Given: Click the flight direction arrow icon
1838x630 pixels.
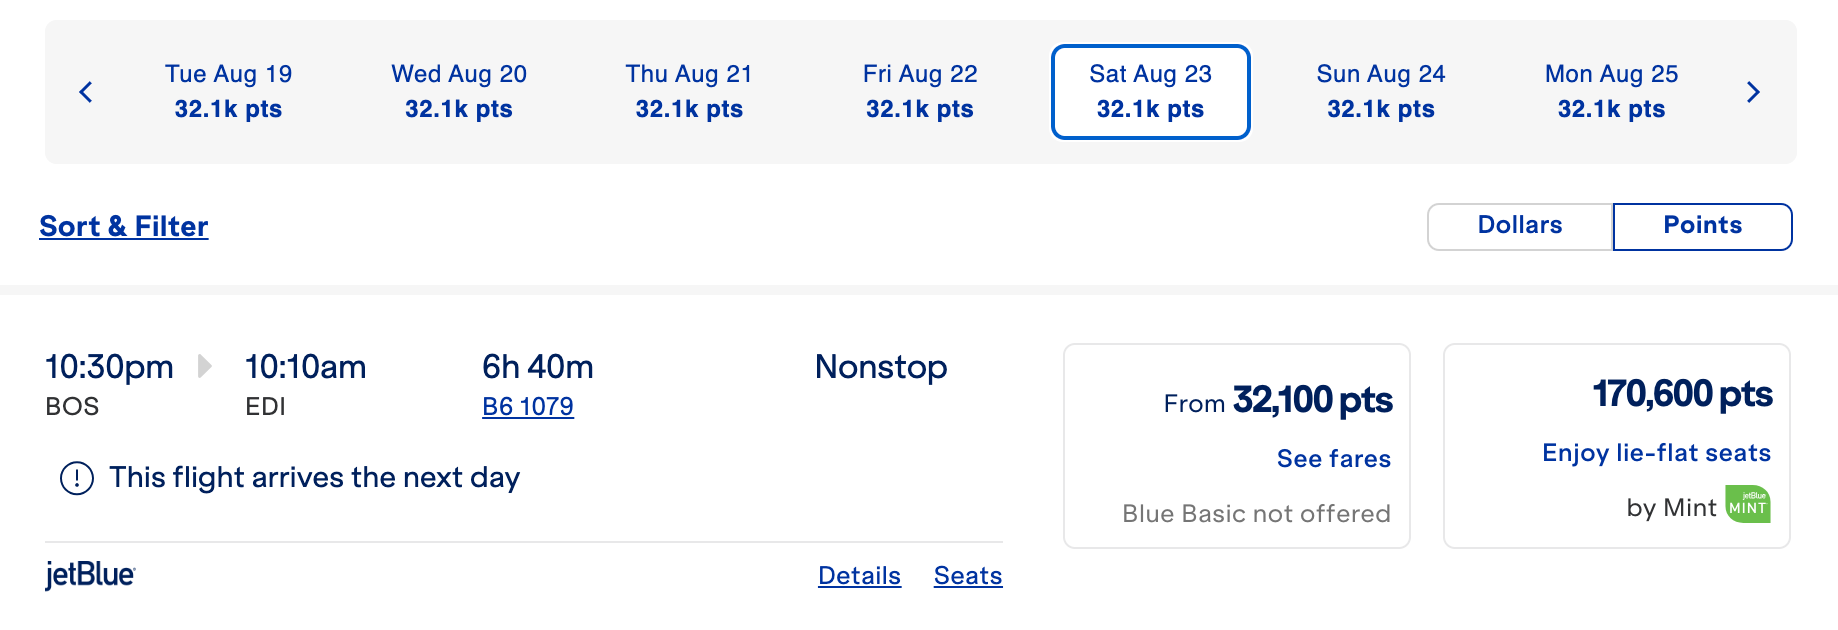Looking at the screenshot, I should [205, 366].
